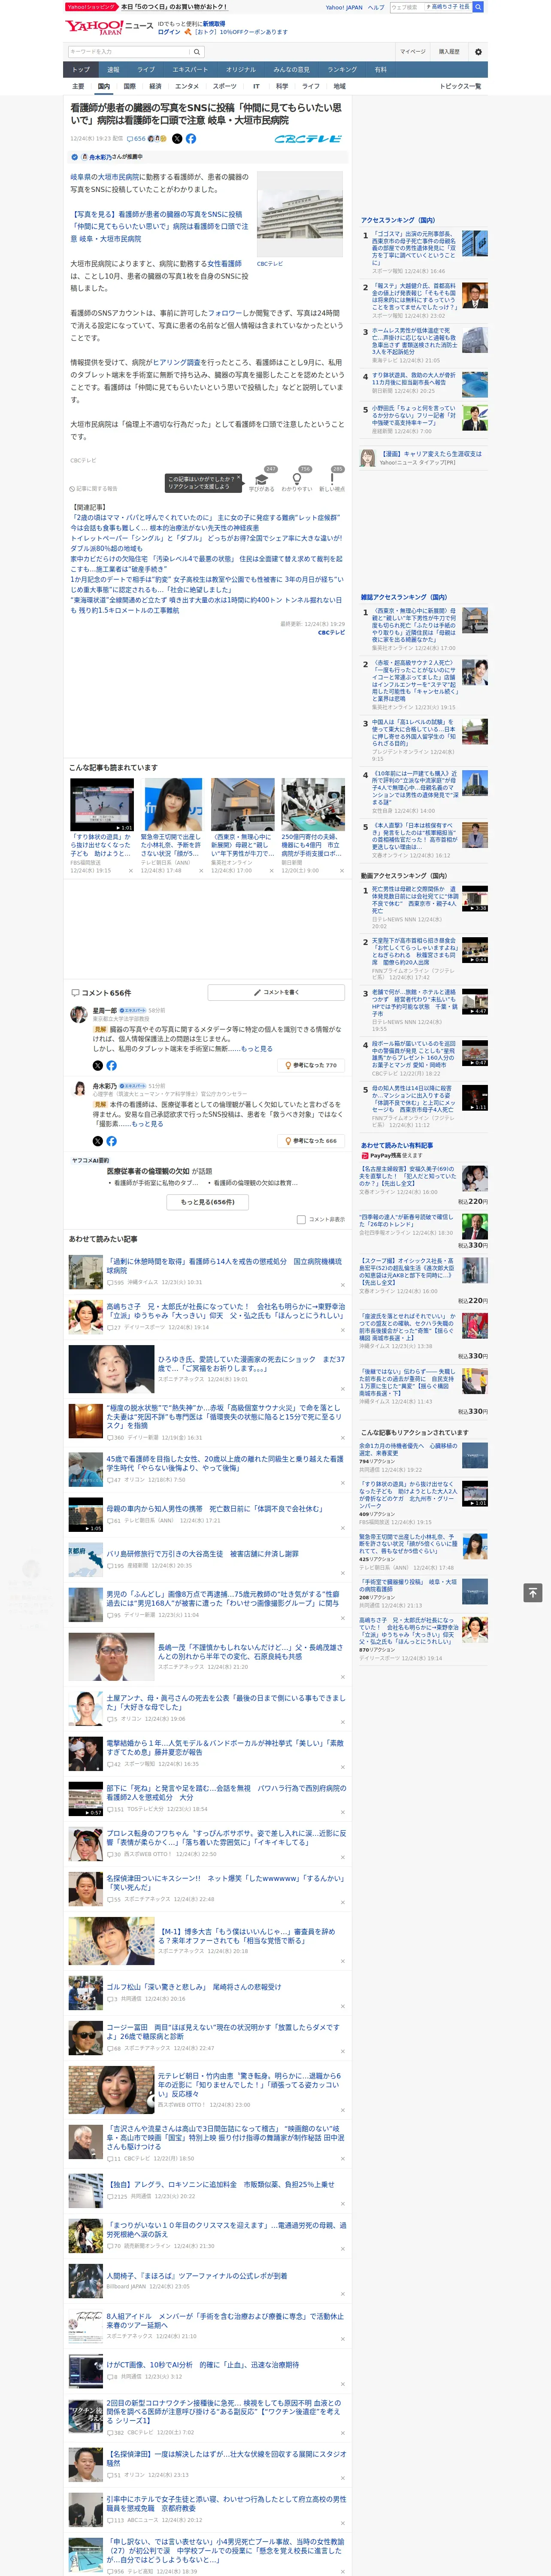The height and width of the screenshot is (2576, 551).
Task: Expand 舟木彩乃's comment with もっと見る
Action: click(147, 1124)
